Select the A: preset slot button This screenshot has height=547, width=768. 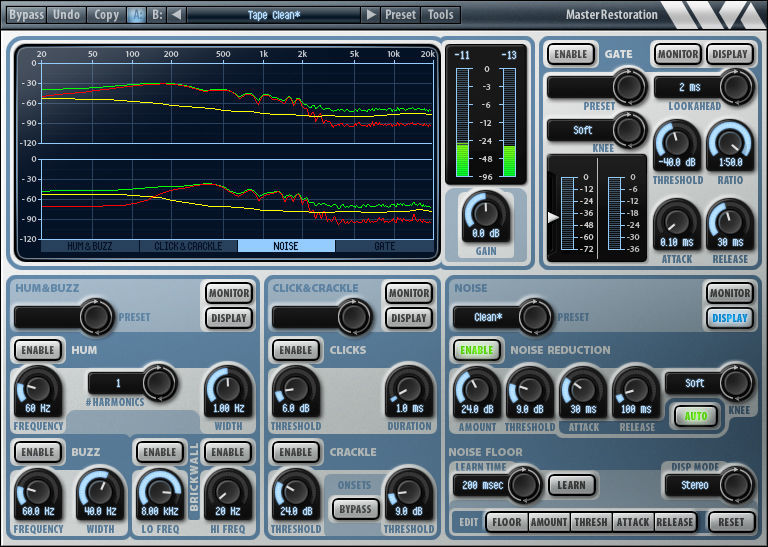(136, 15)
